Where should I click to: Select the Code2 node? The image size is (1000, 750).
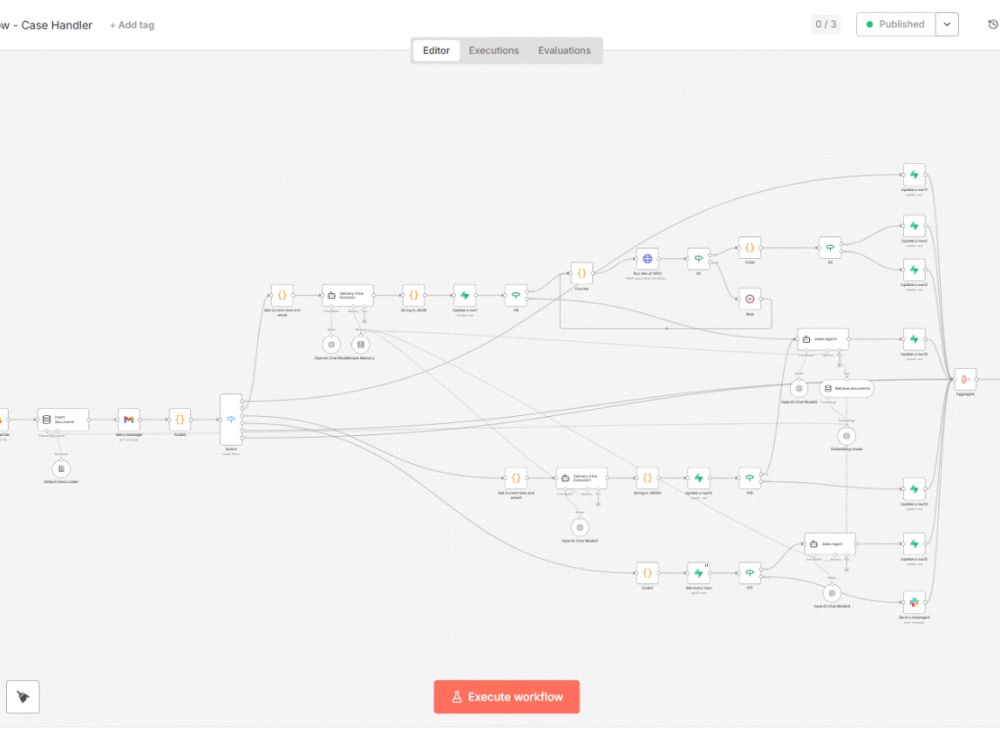point(647,573)
